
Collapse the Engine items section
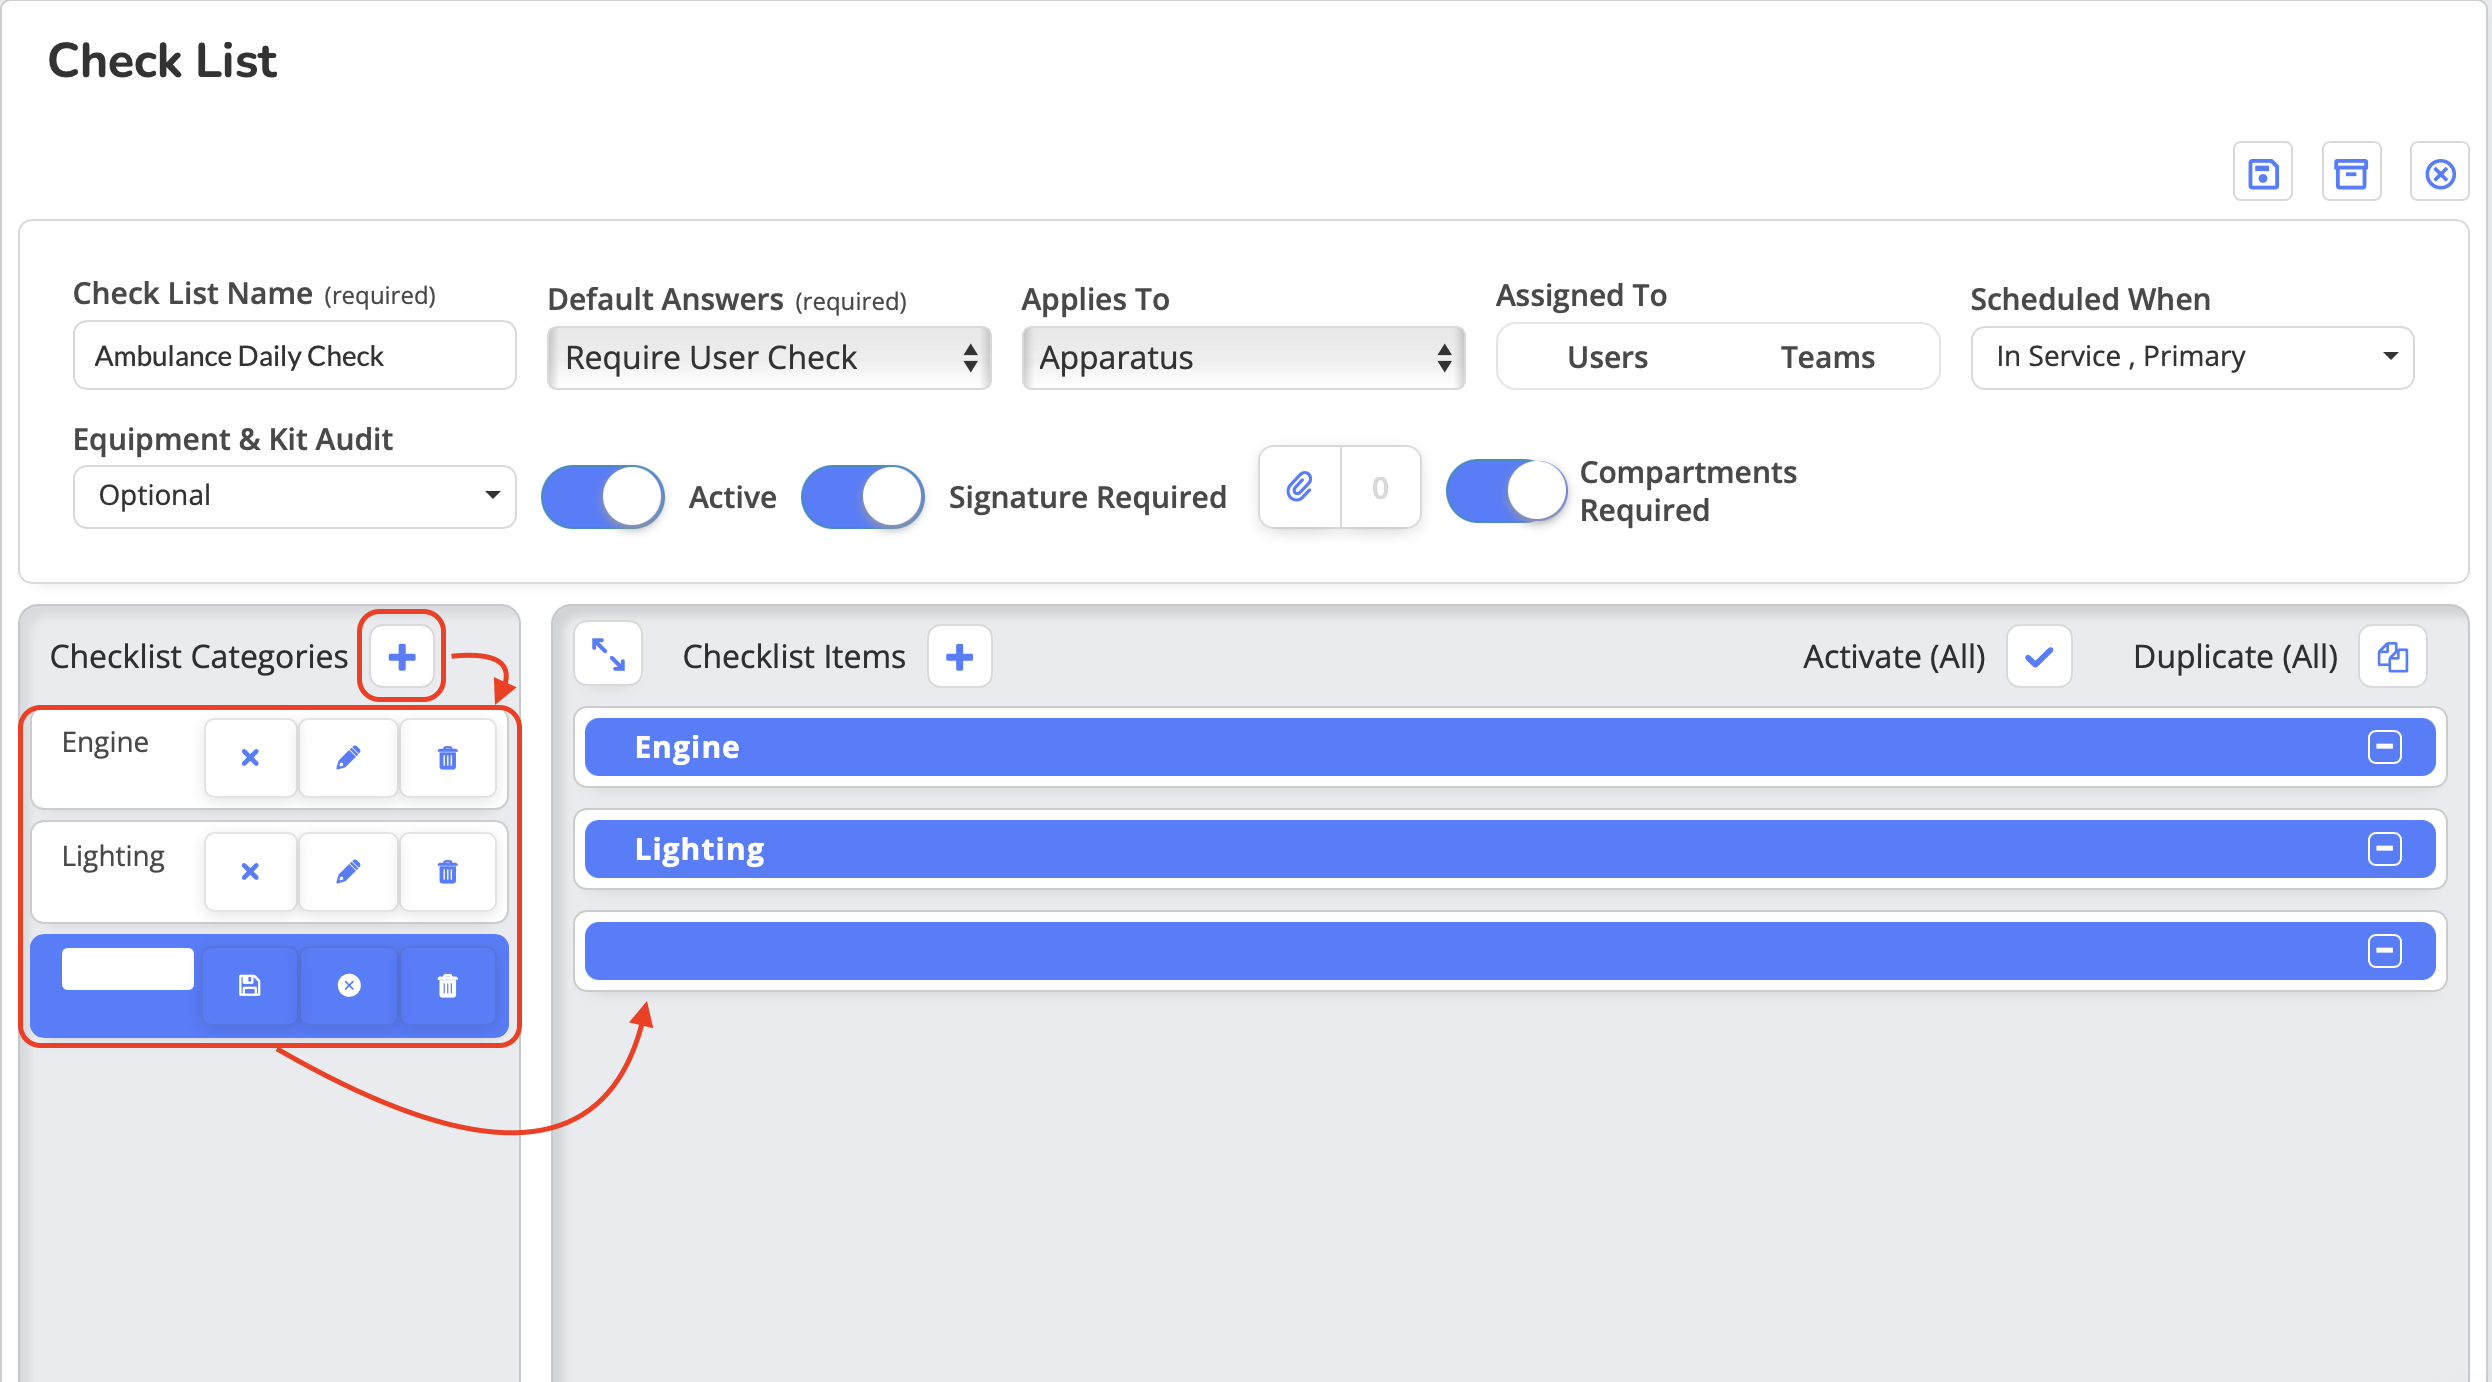[2385, 747]
